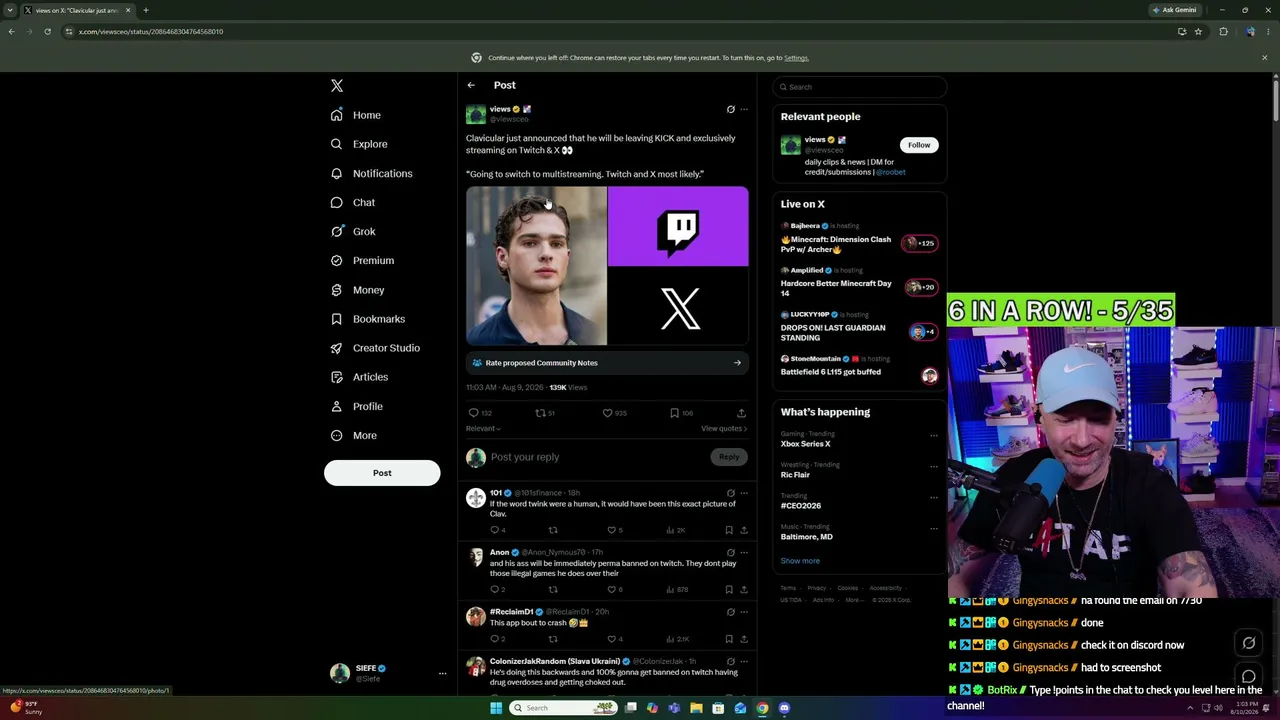Click the white Post button in sidebar
Screen dimensions: 1280x720
pos(382,473)
